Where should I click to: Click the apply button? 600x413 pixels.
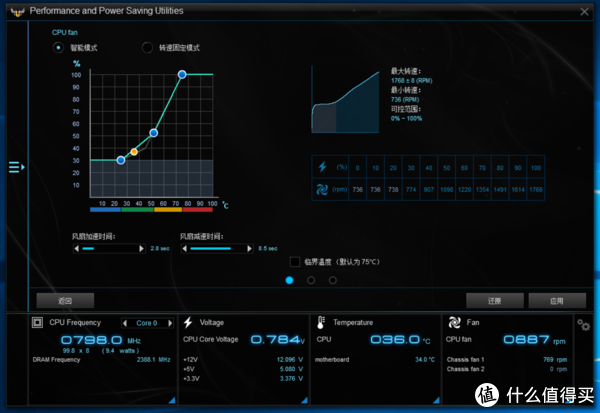point(557,300)
